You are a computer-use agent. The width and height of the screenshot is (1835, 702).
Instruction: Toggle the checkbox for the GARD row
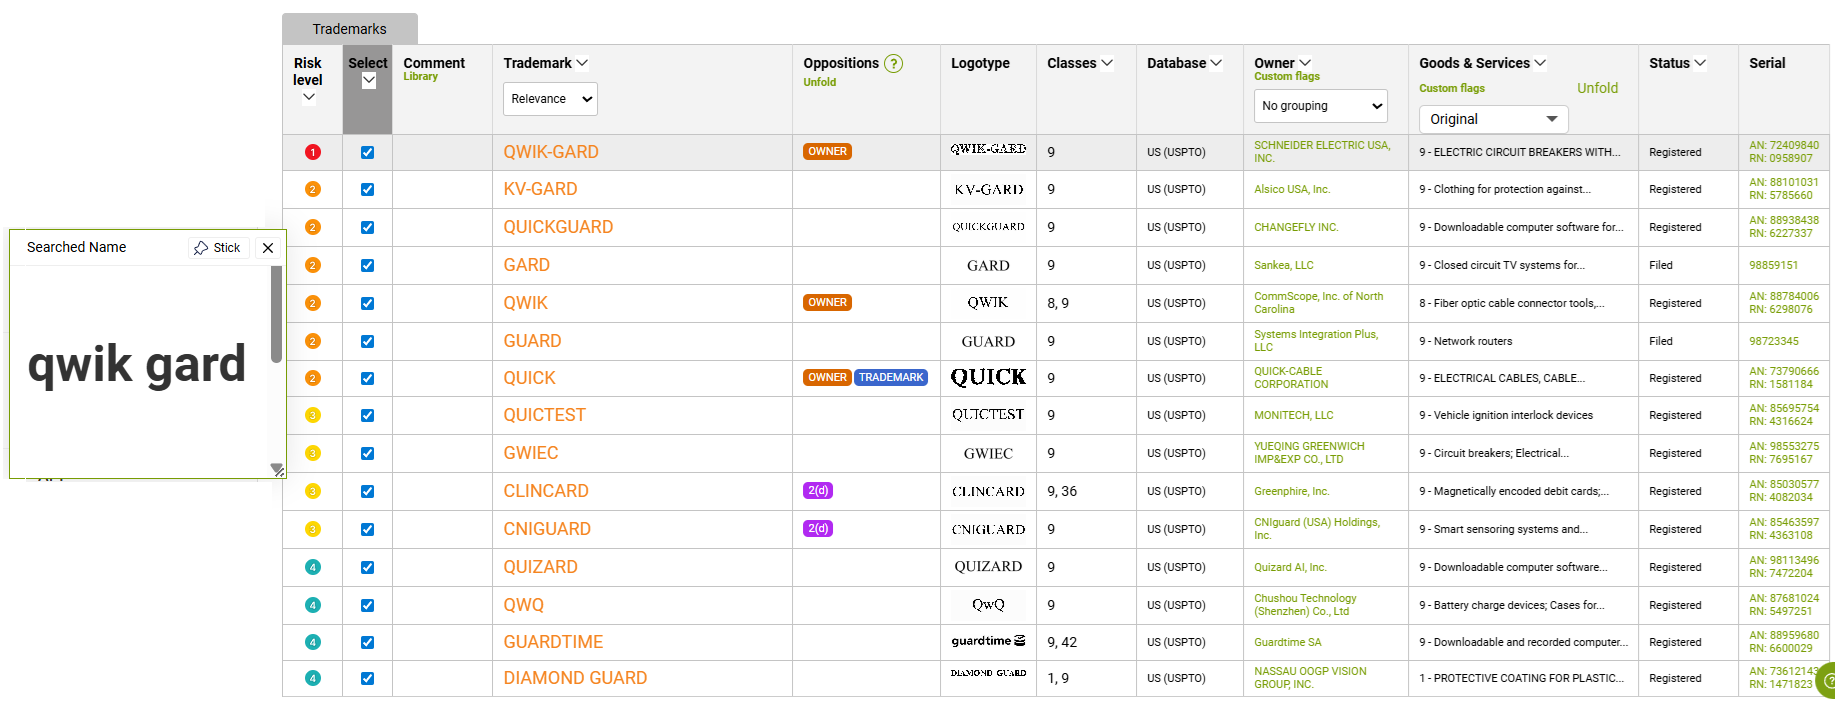click(x=367, y=265)
